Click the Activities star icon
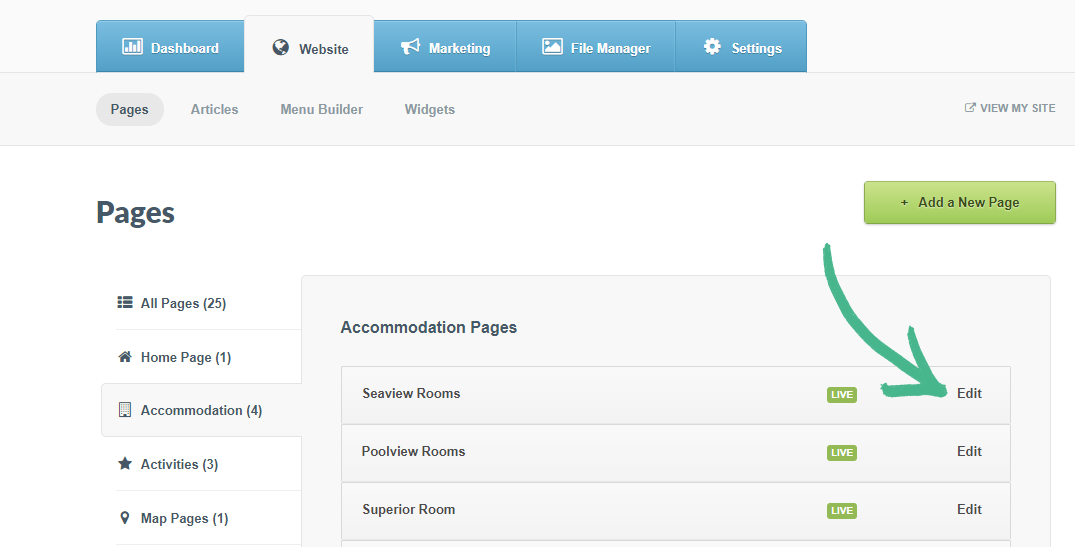 (125, 464)
